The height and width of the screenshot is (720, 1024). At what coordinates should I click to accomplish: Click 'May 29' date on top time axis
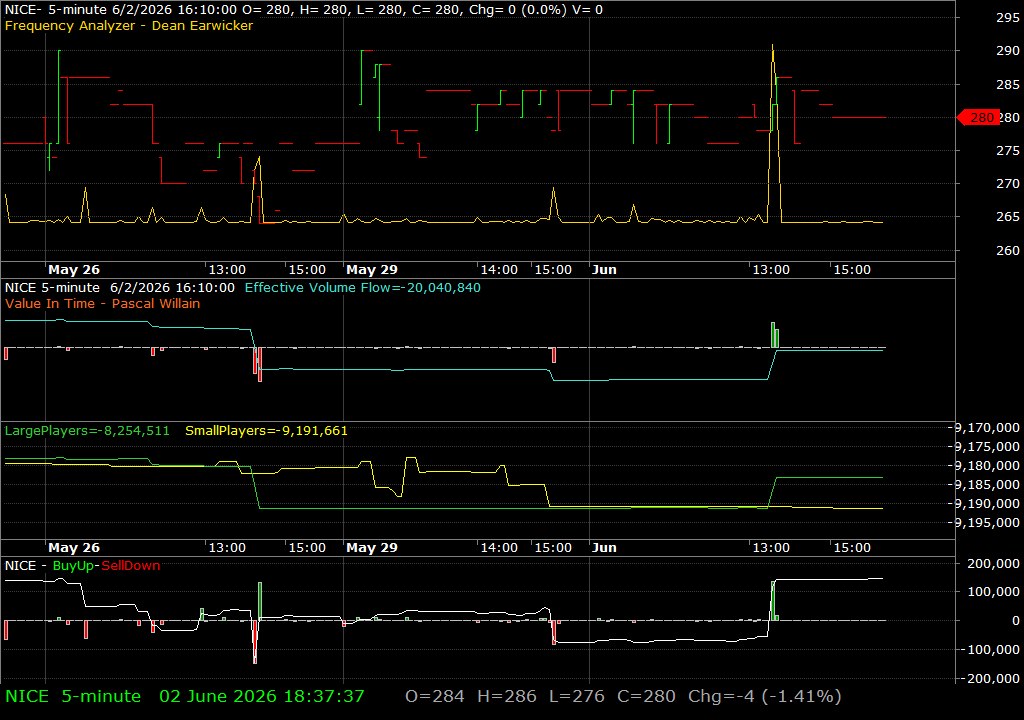click(372, 269)
